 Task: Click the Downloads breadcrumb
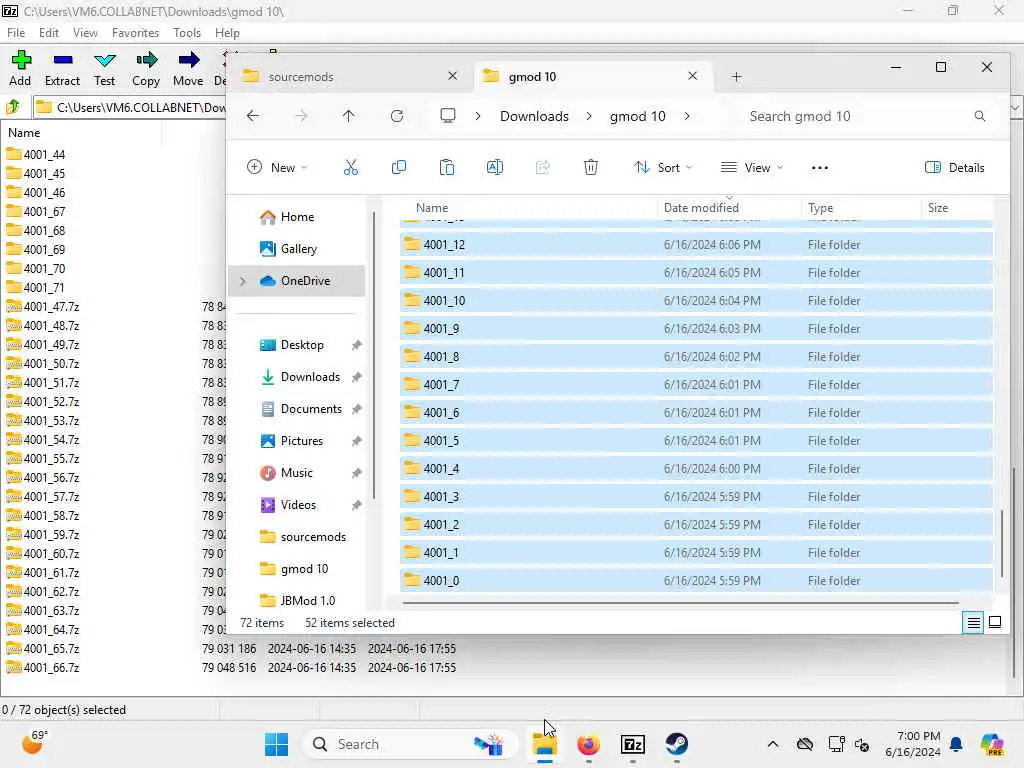(x=534, y=116)
